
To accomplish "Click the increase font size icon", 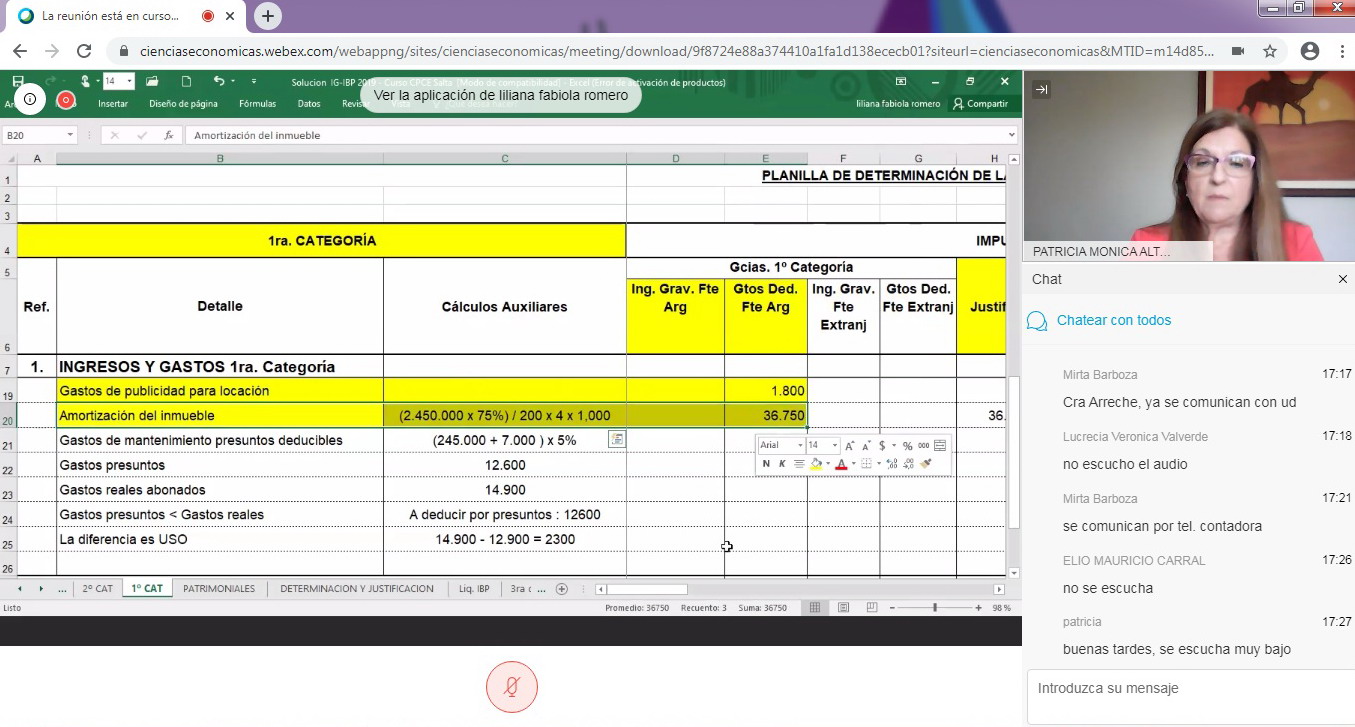I will point(850,446).
